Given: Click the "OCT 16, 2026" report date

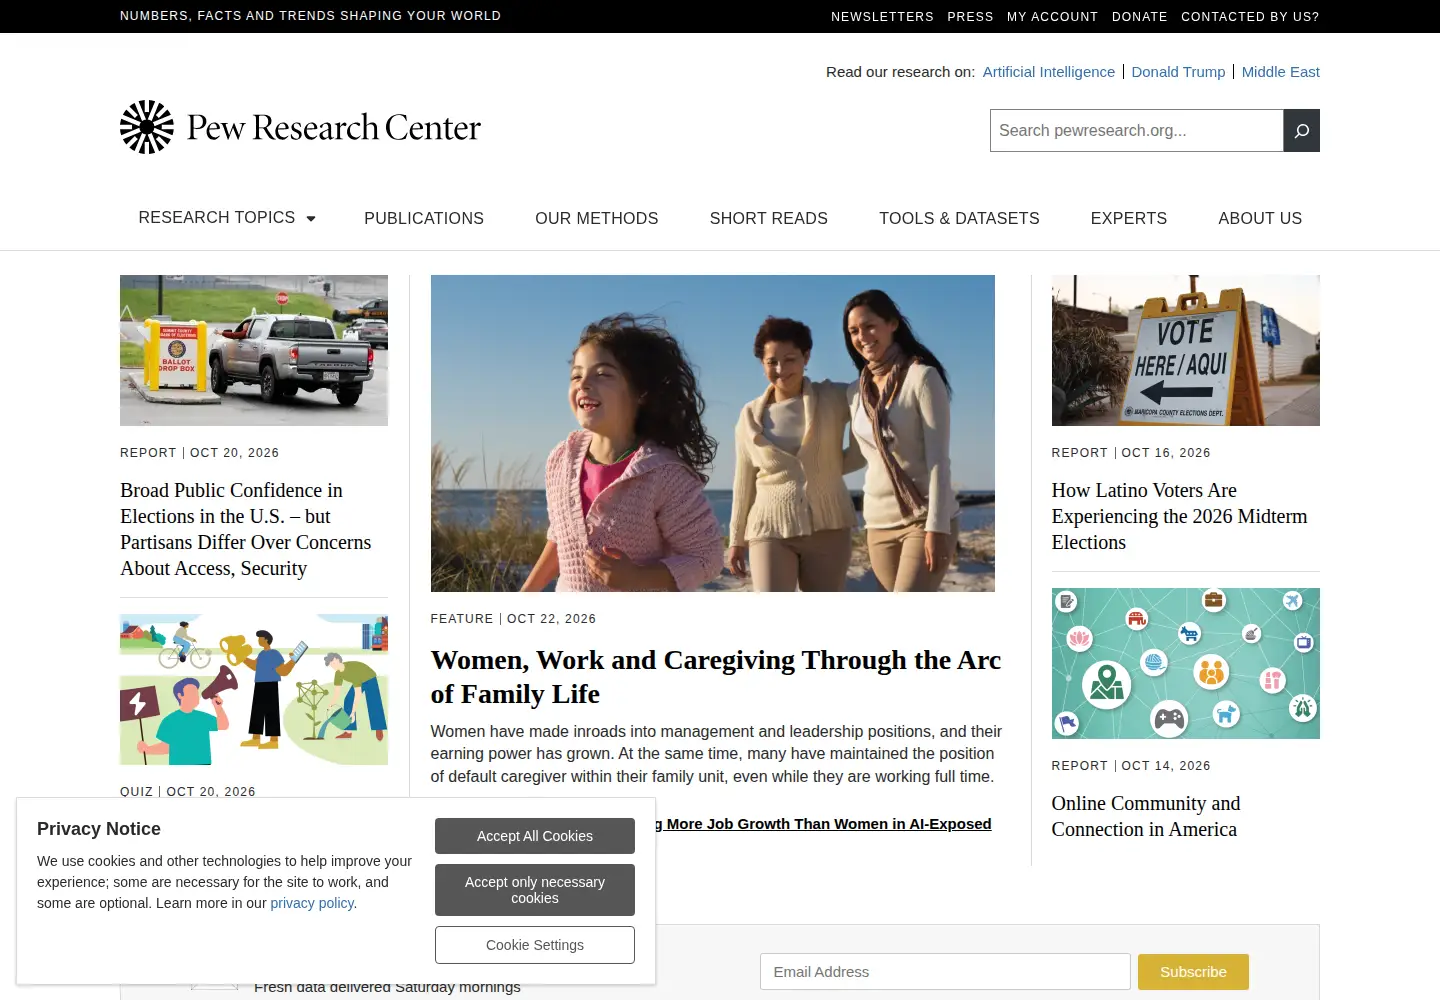Looking at the screenshot, I should (x=1166, y=453).
